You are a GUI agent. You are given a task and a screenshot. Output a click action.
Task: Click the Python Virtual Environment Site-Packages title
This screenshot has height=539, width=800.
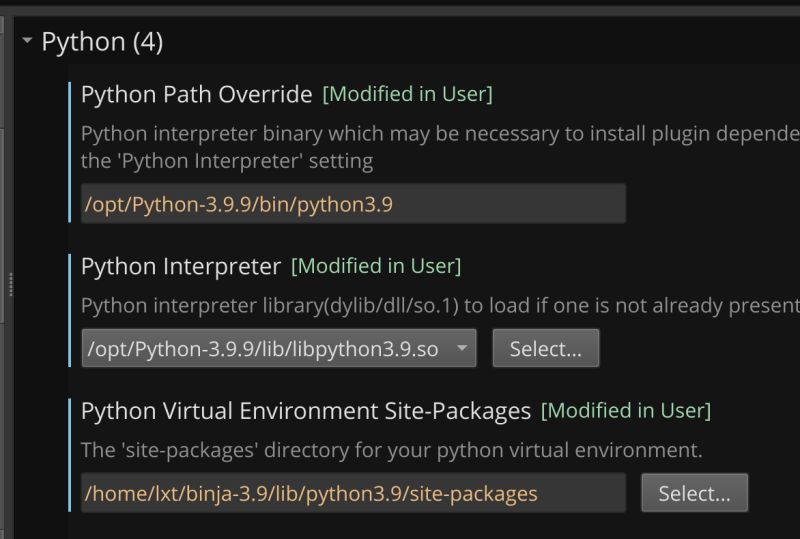[305, 410]
